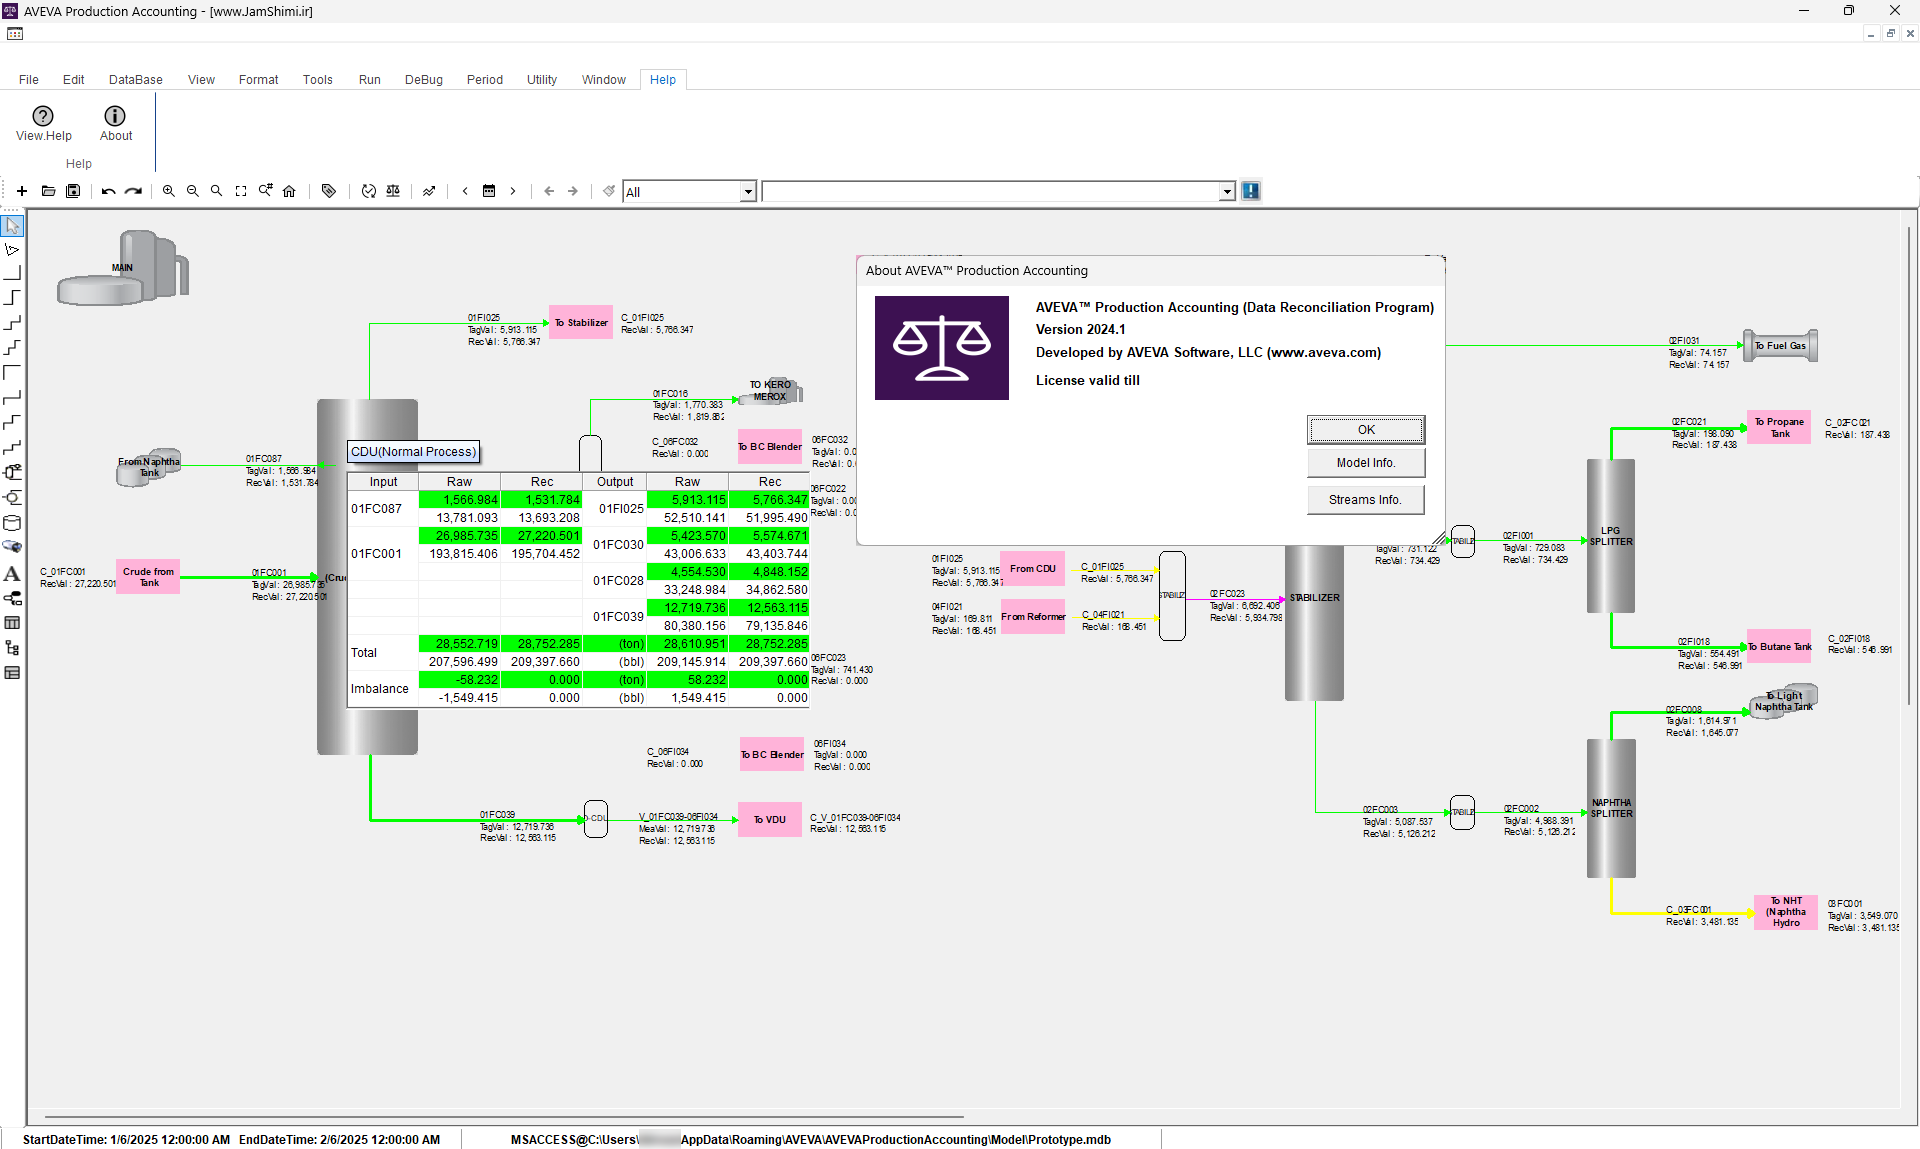This screenshot has width=1920, height=1149.
Task: Click the 'To Stabilizer' pink node
Action: tap(581, 323)
